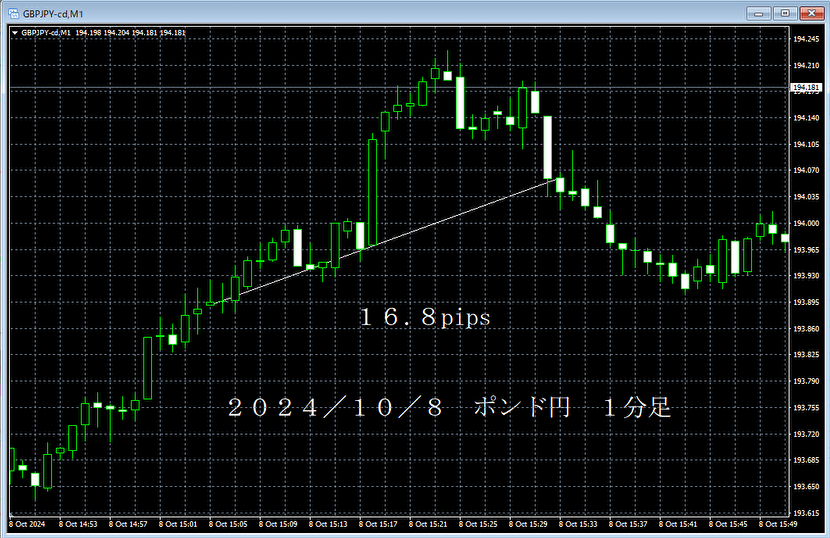Click the '8 Oct 15:09' time axis label

click(278, 524)
